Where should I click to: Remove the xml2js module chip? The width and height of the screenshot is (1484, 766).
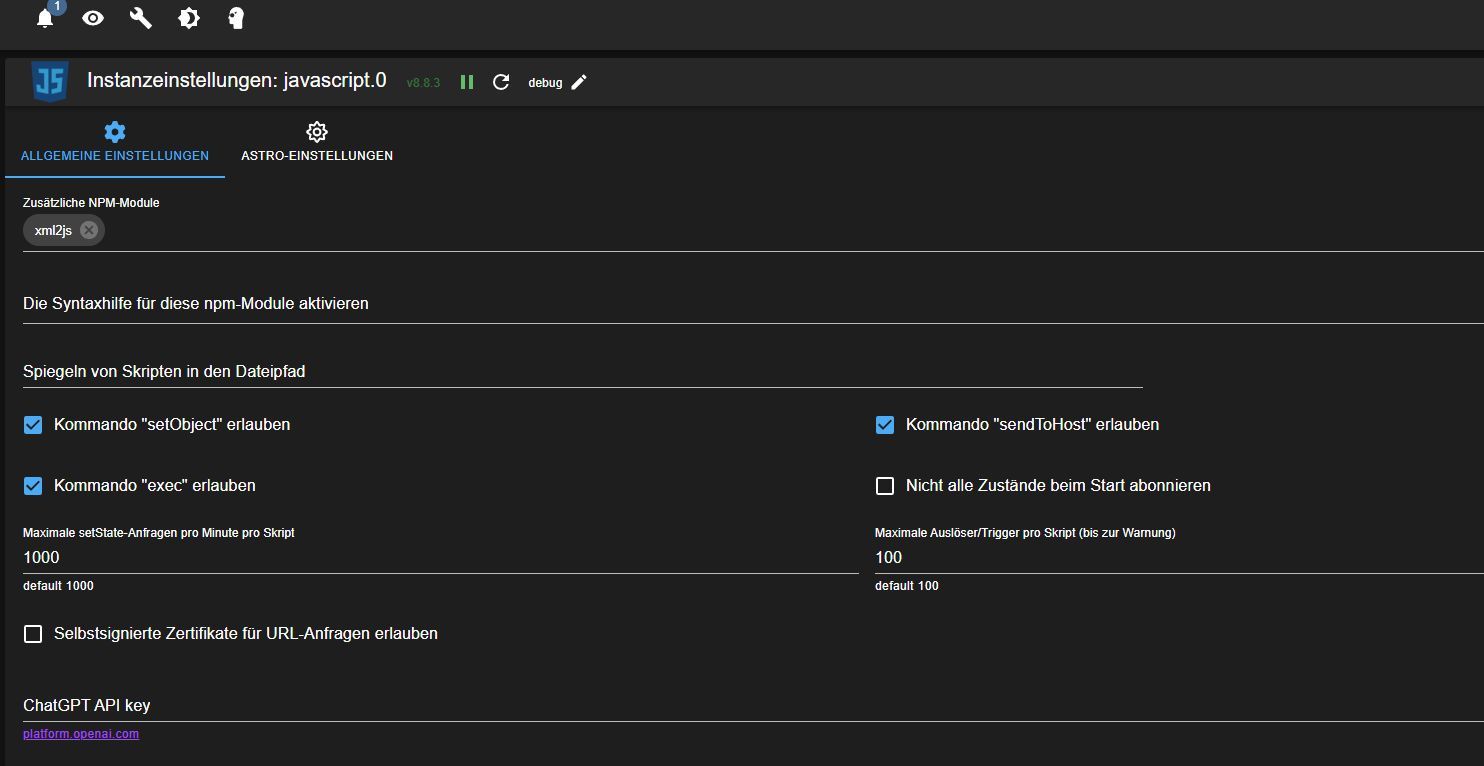[x=89, y=230]
